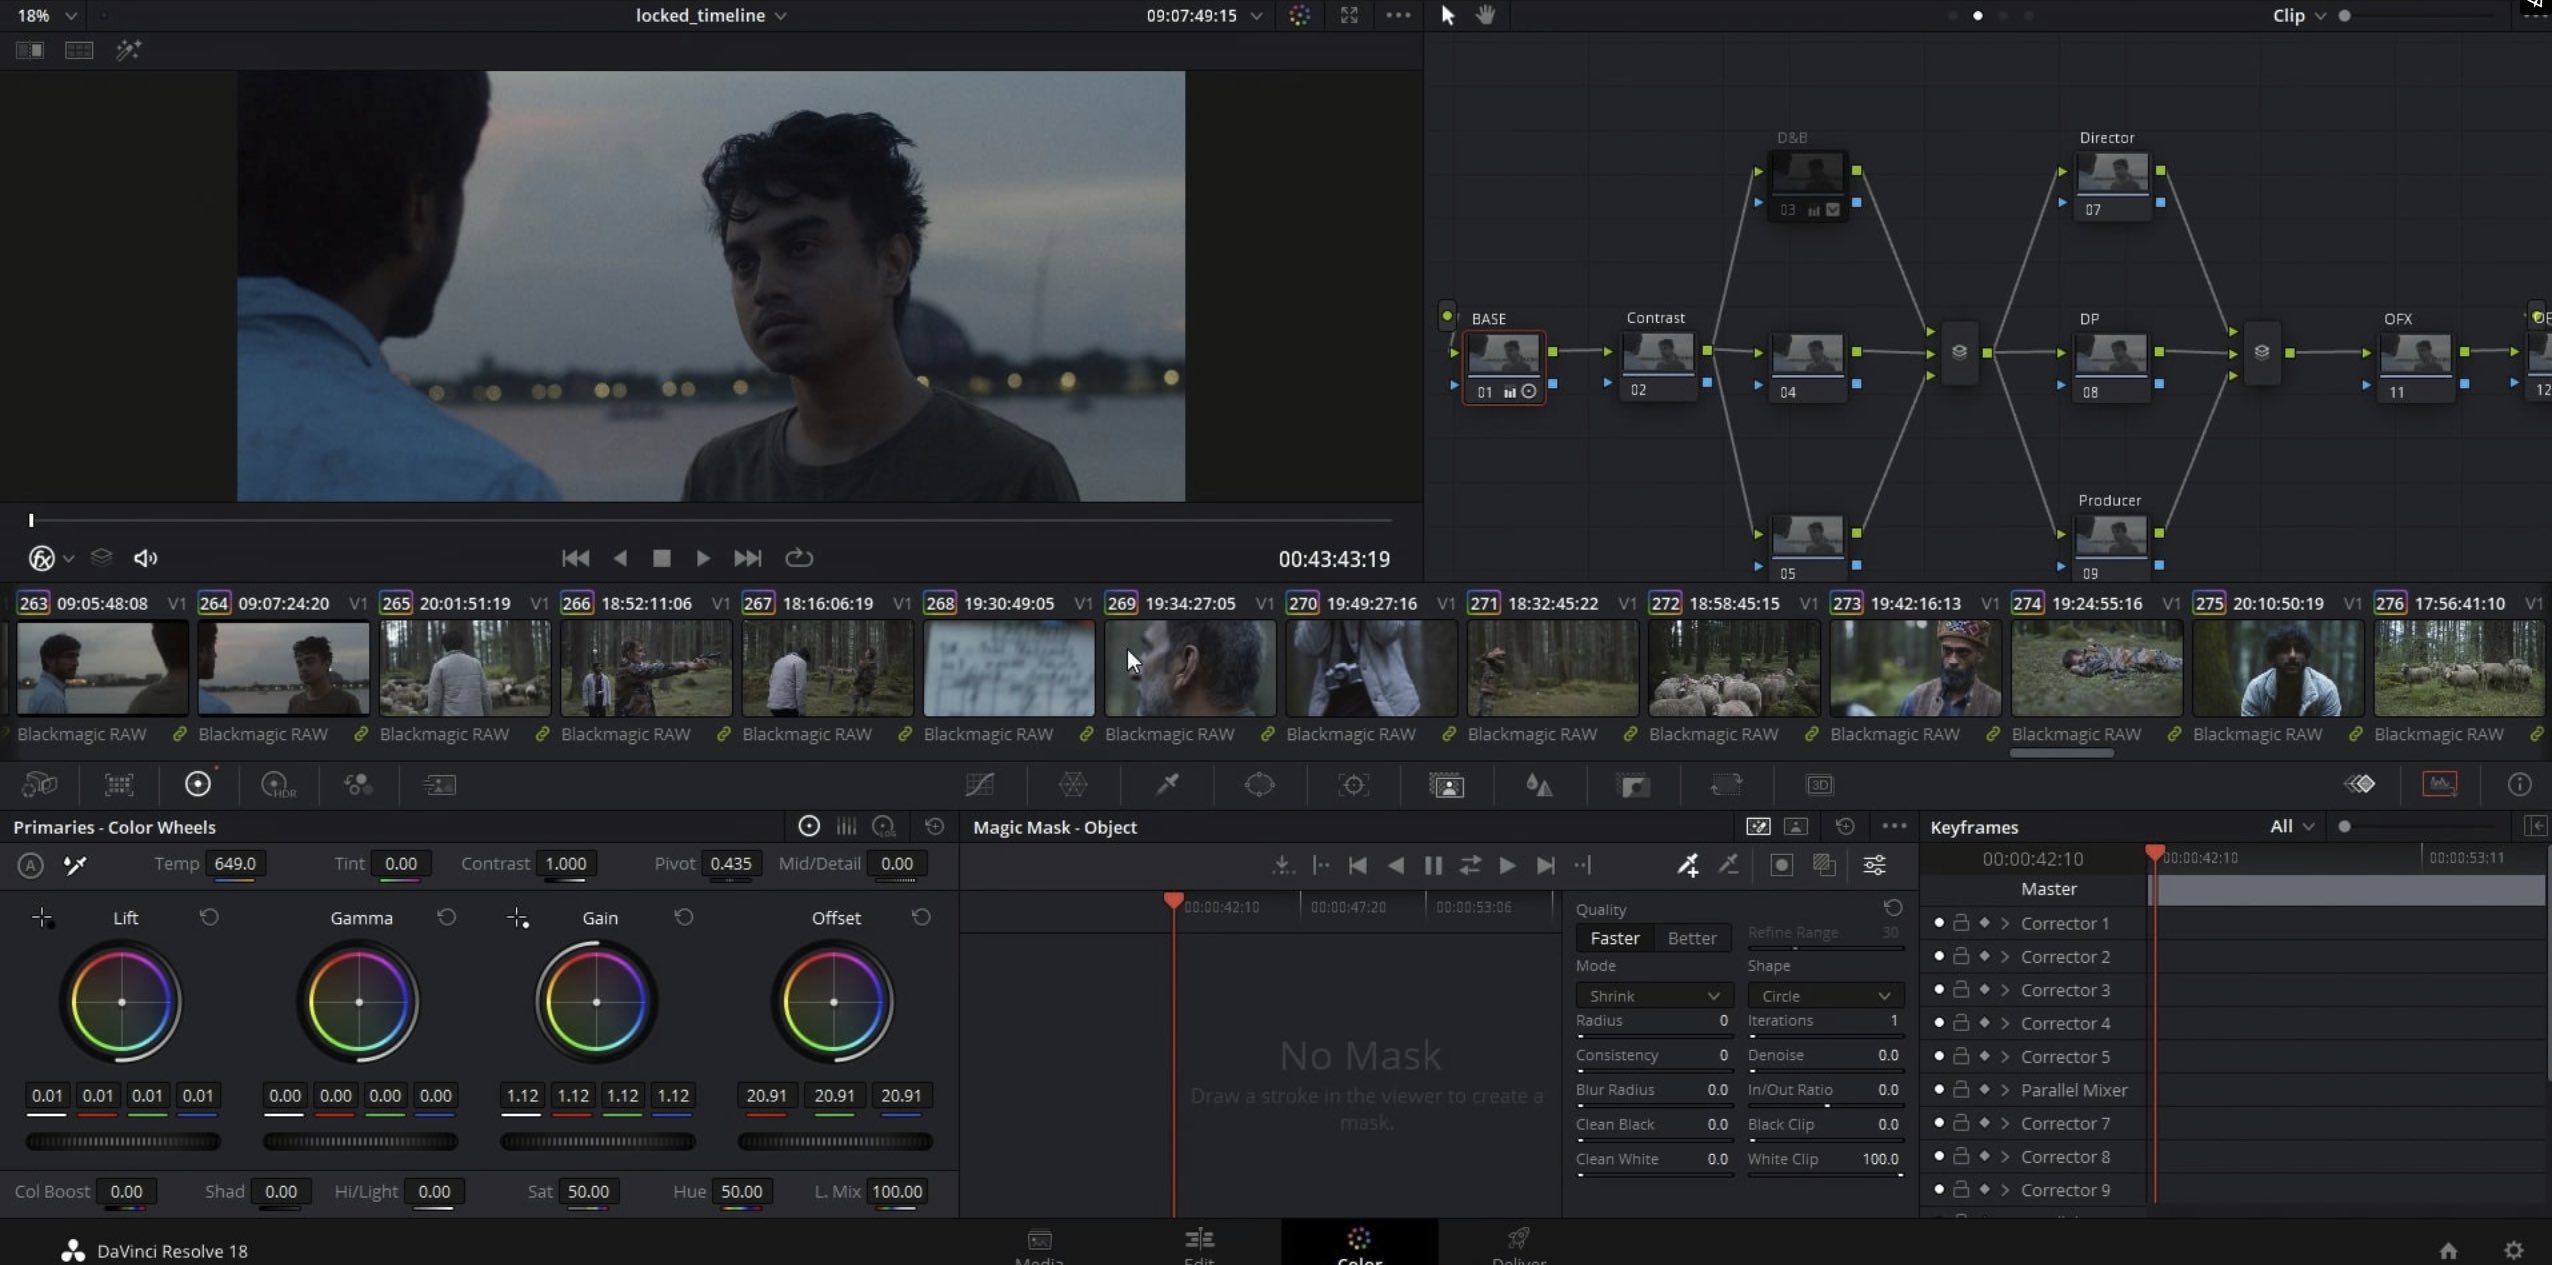Open the Tracker palette icon
The width and height of the screenshot is (2552, 1265).
coord(1353,785)
